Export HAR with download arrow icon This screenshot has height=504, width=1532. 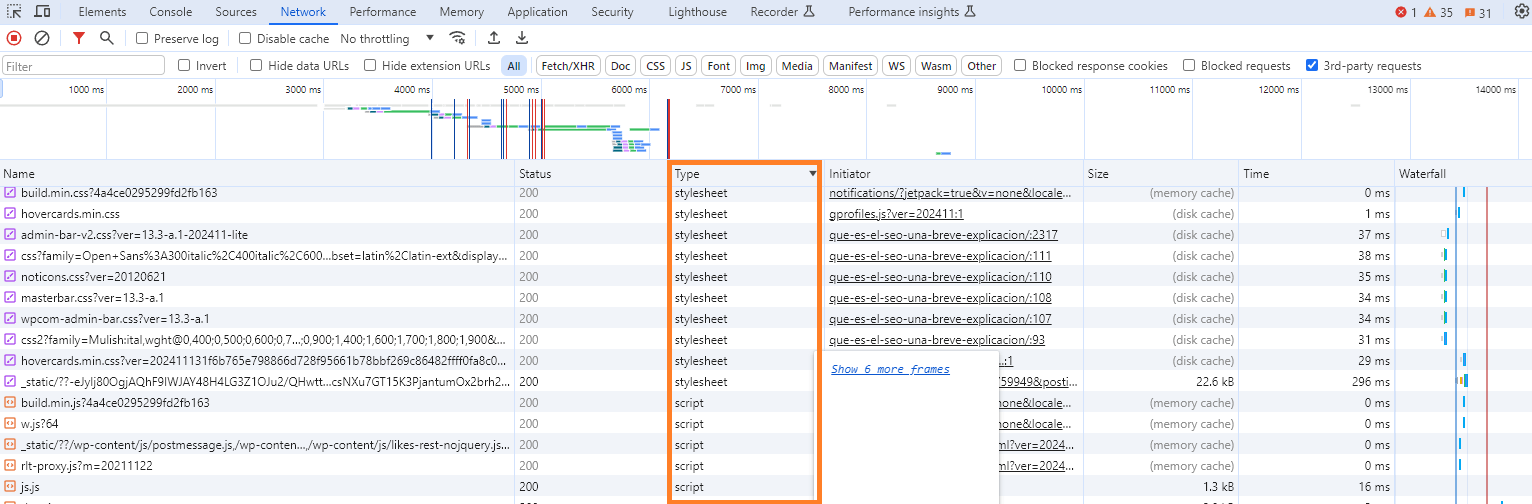[x=521, y=38]
